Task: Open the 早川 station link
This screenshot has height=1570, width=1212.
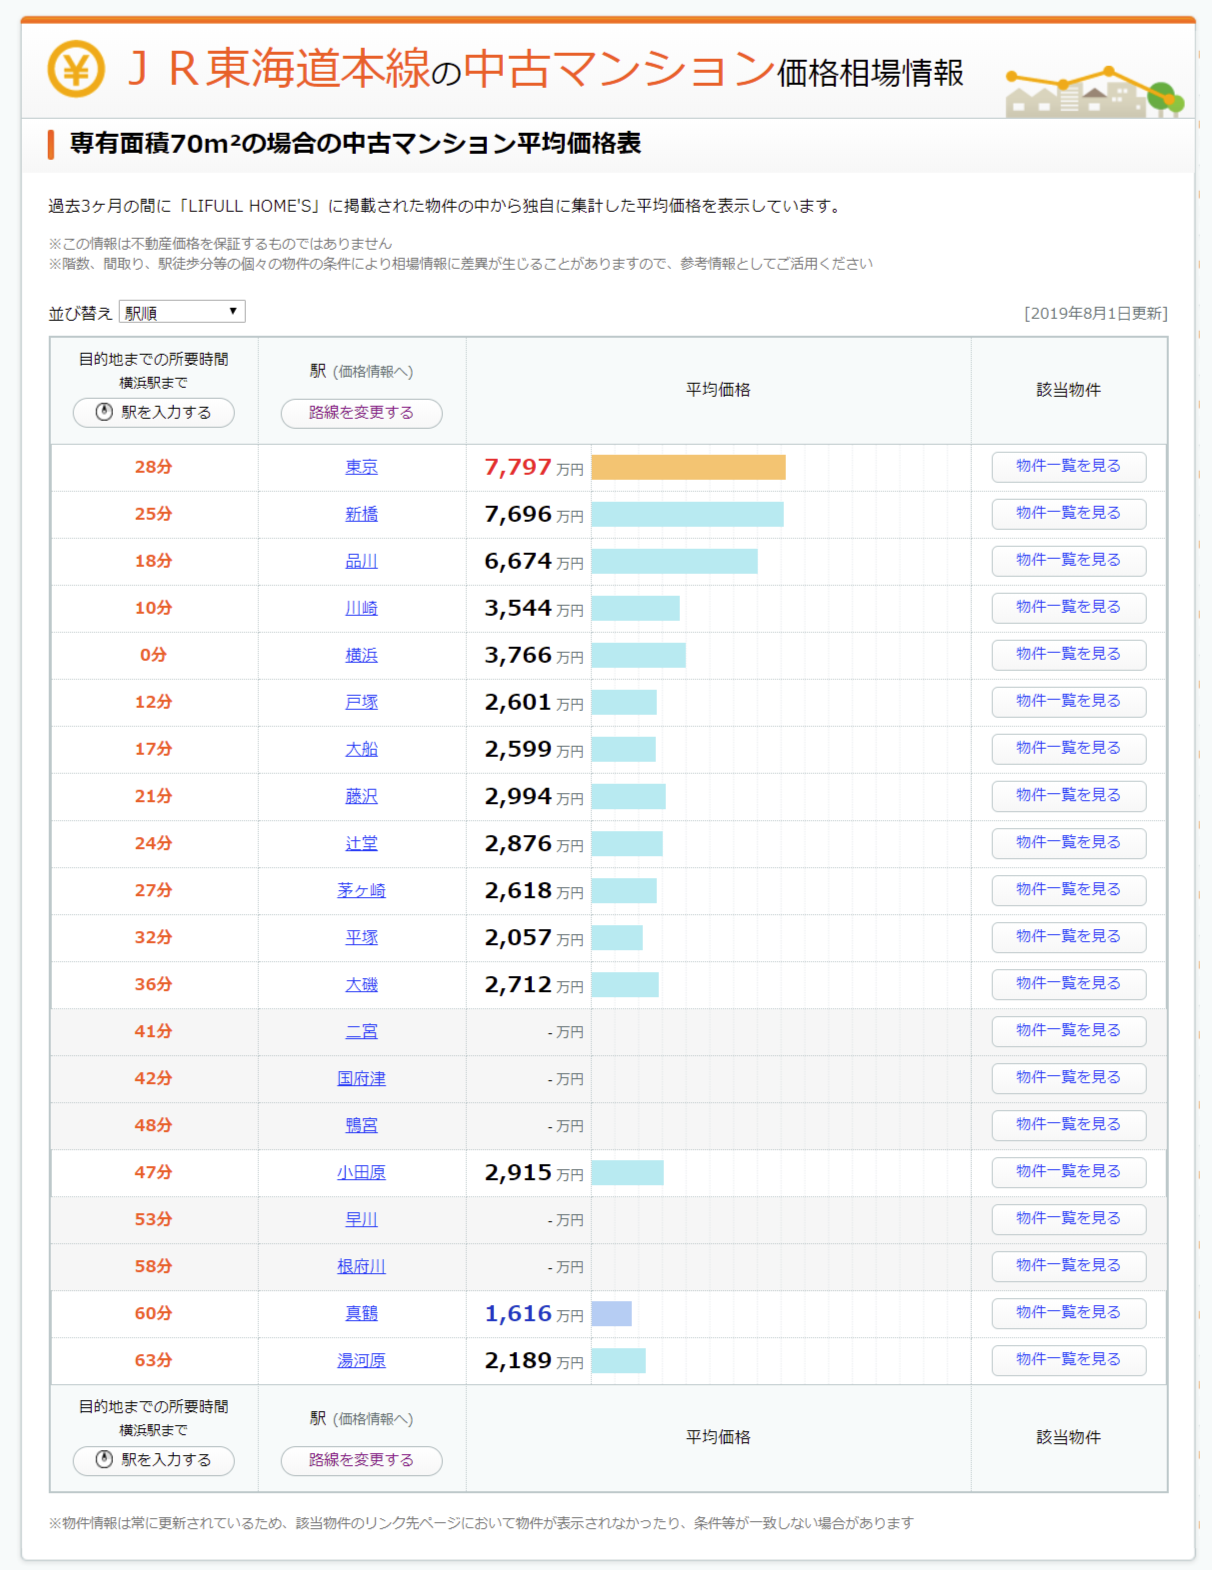Action: point(361,1219)
